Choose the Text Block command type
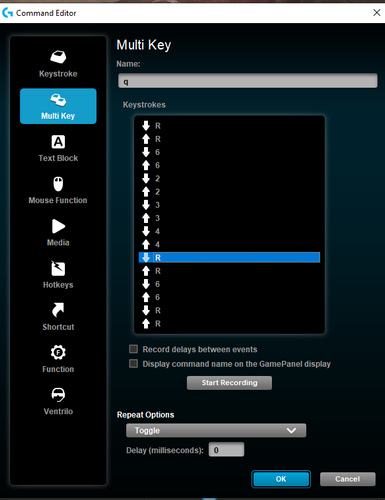 tap(58, 149)
